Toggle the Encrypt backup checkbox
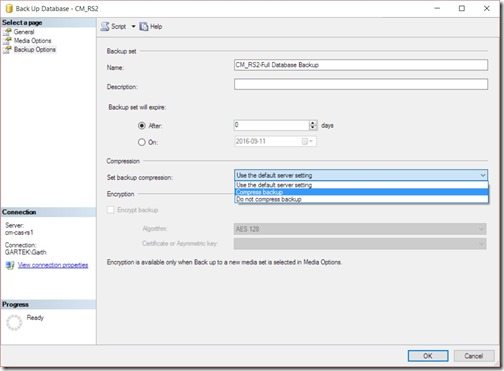 pos(110,210)
